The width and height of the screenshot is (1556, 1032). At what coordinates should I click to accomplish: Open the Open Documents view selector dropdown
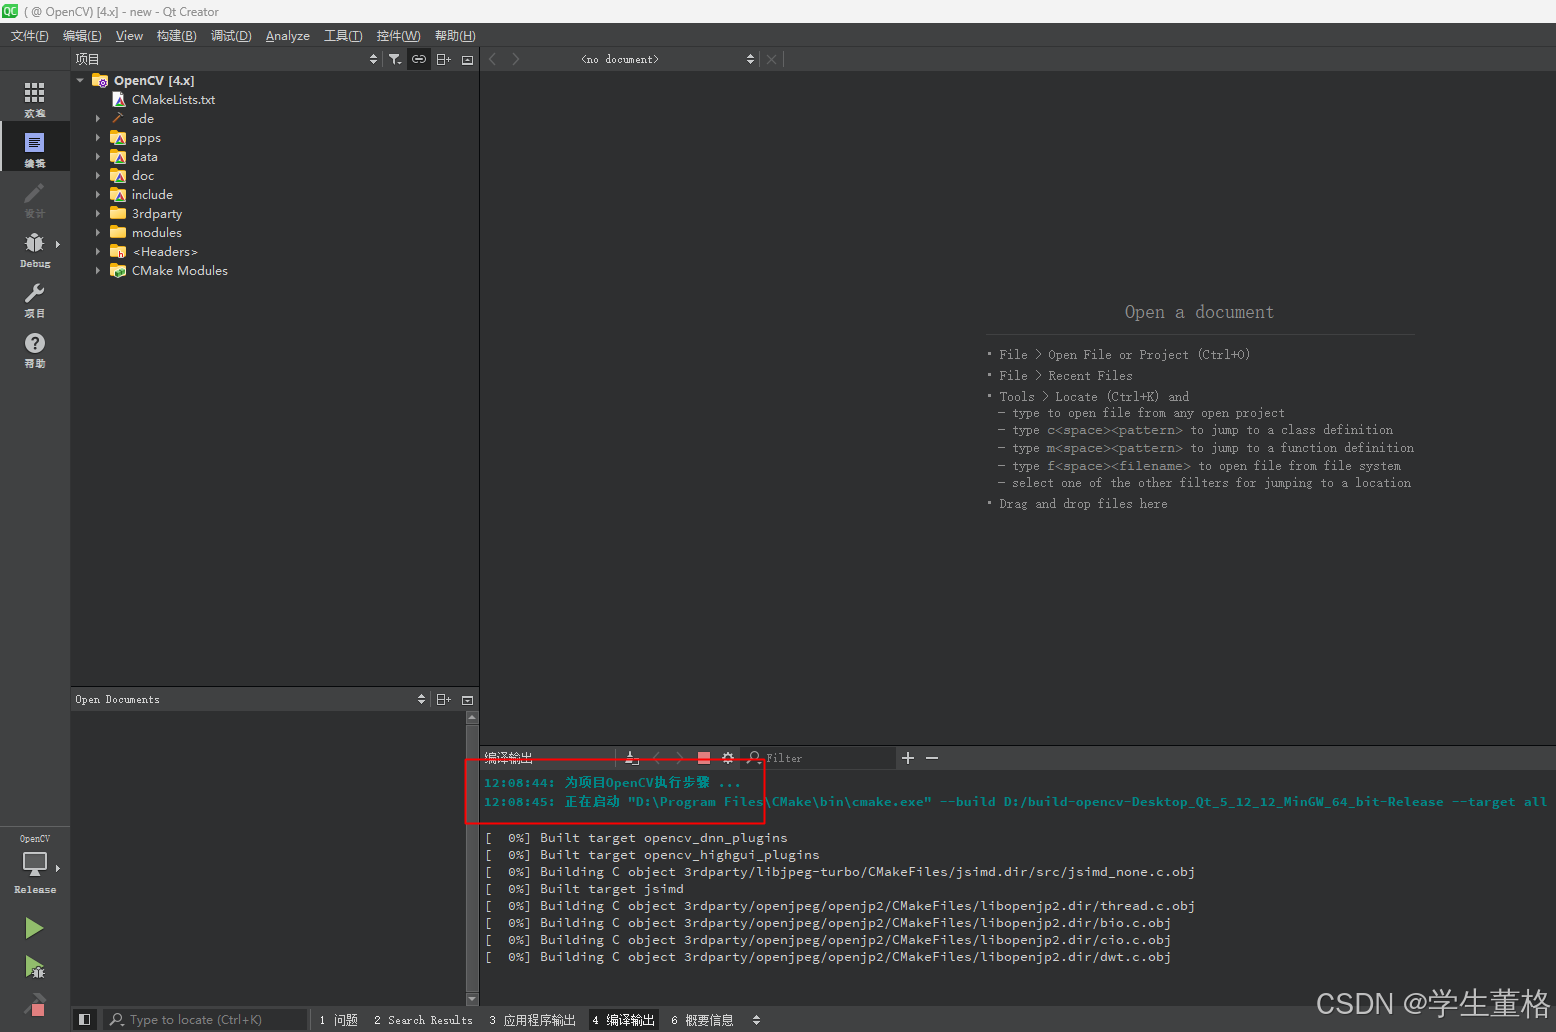pyautogui.click(x=251, y=699)
